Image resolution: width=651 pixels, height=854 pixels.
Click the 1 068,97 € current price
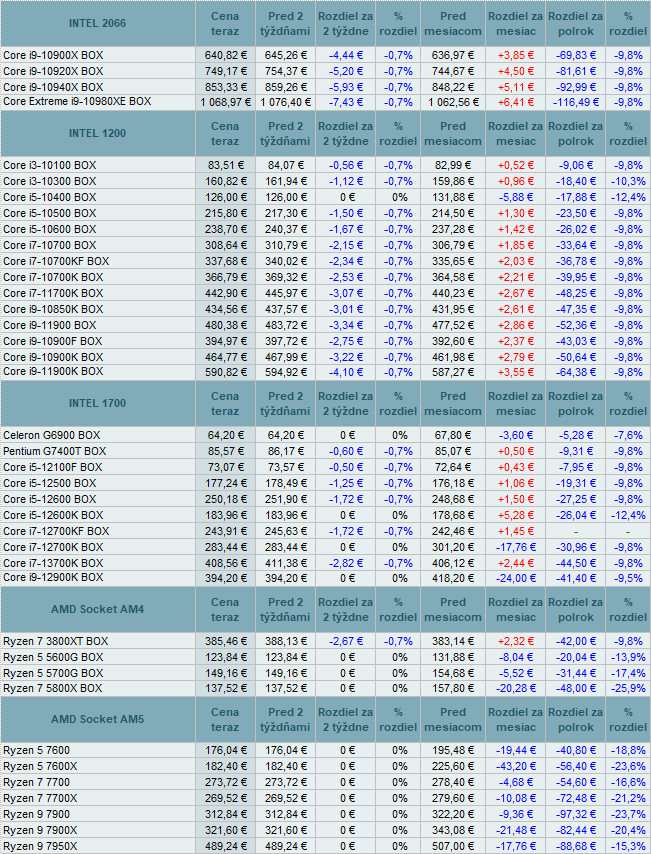tap(226, 102)
